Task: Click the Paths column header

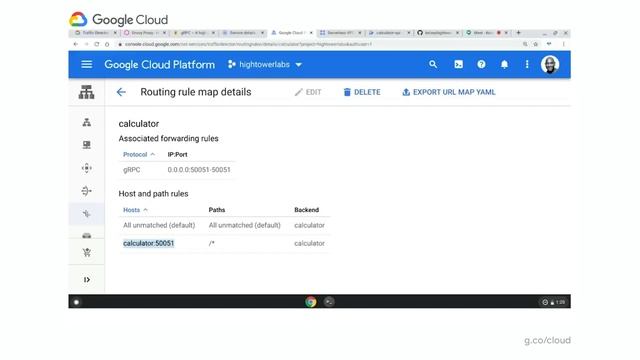Action: 217,210
